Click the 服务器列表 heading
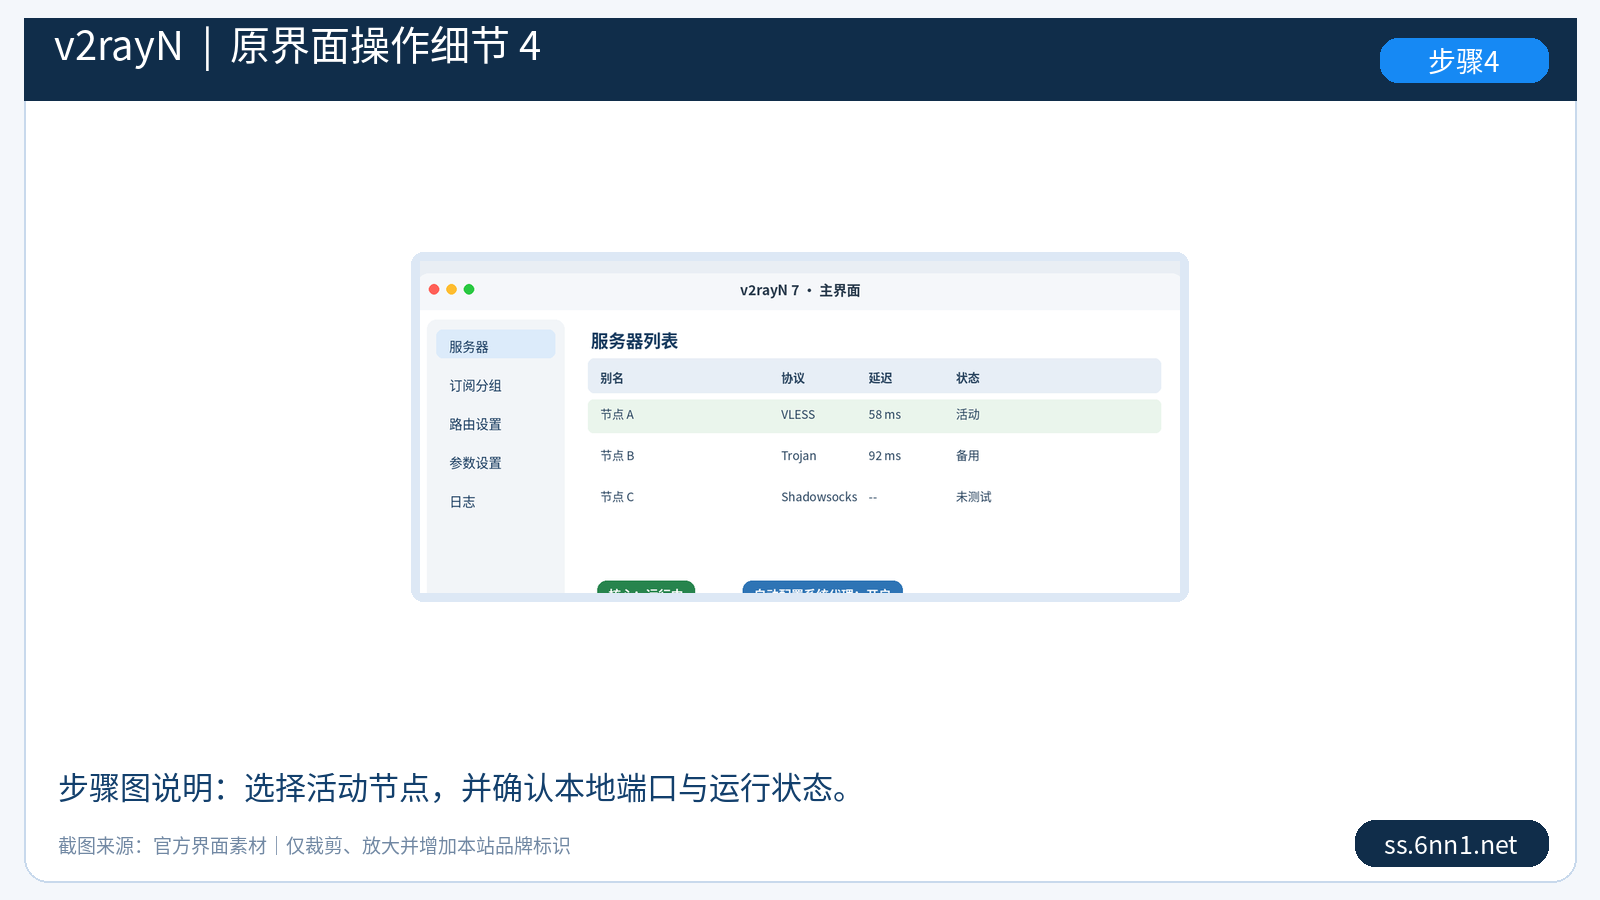 click(x=634, y=341)
